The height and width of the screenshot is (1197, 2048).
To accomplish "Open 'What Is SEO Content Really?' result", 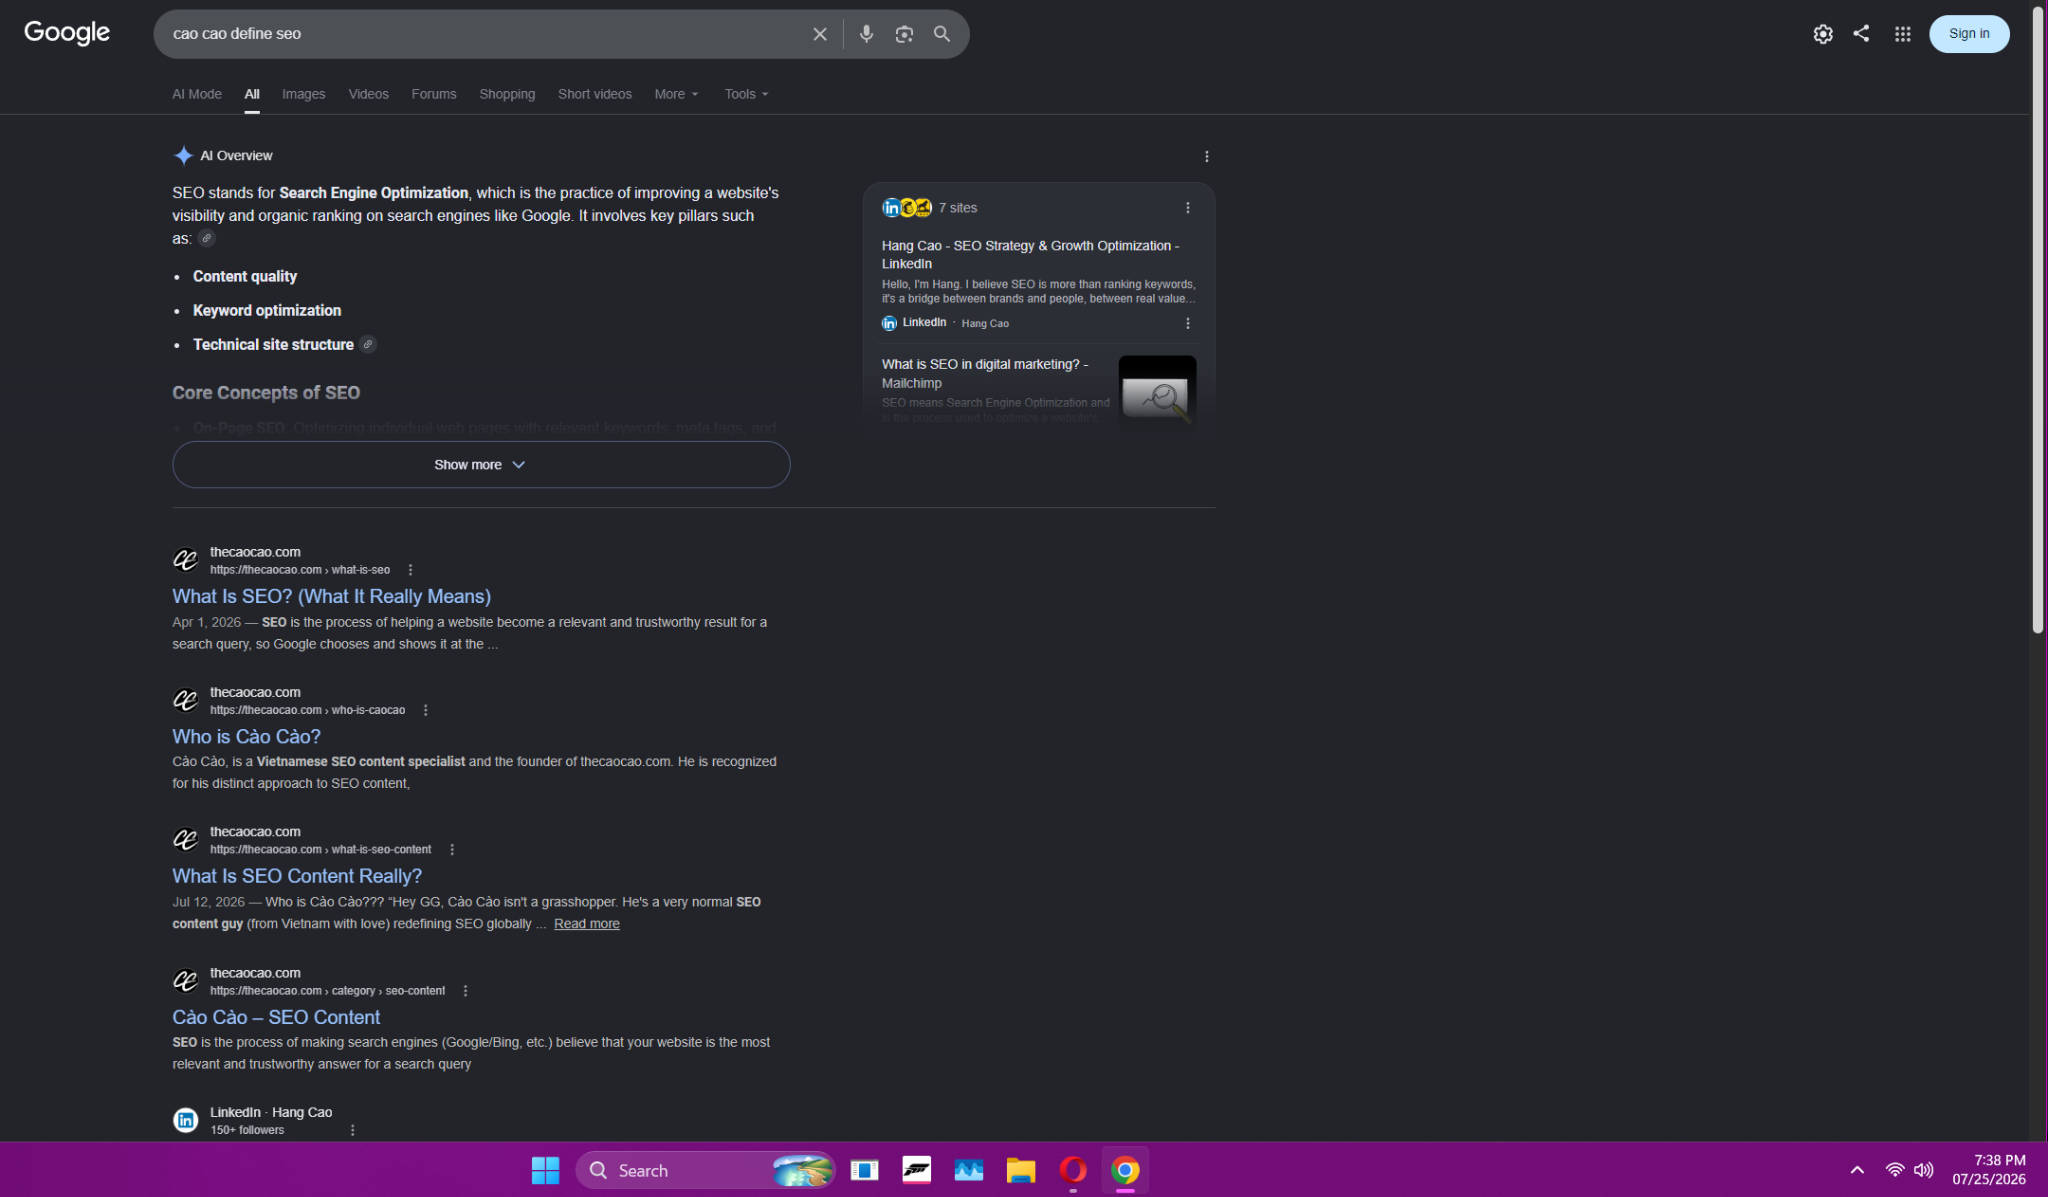I will tap(297, 876).
